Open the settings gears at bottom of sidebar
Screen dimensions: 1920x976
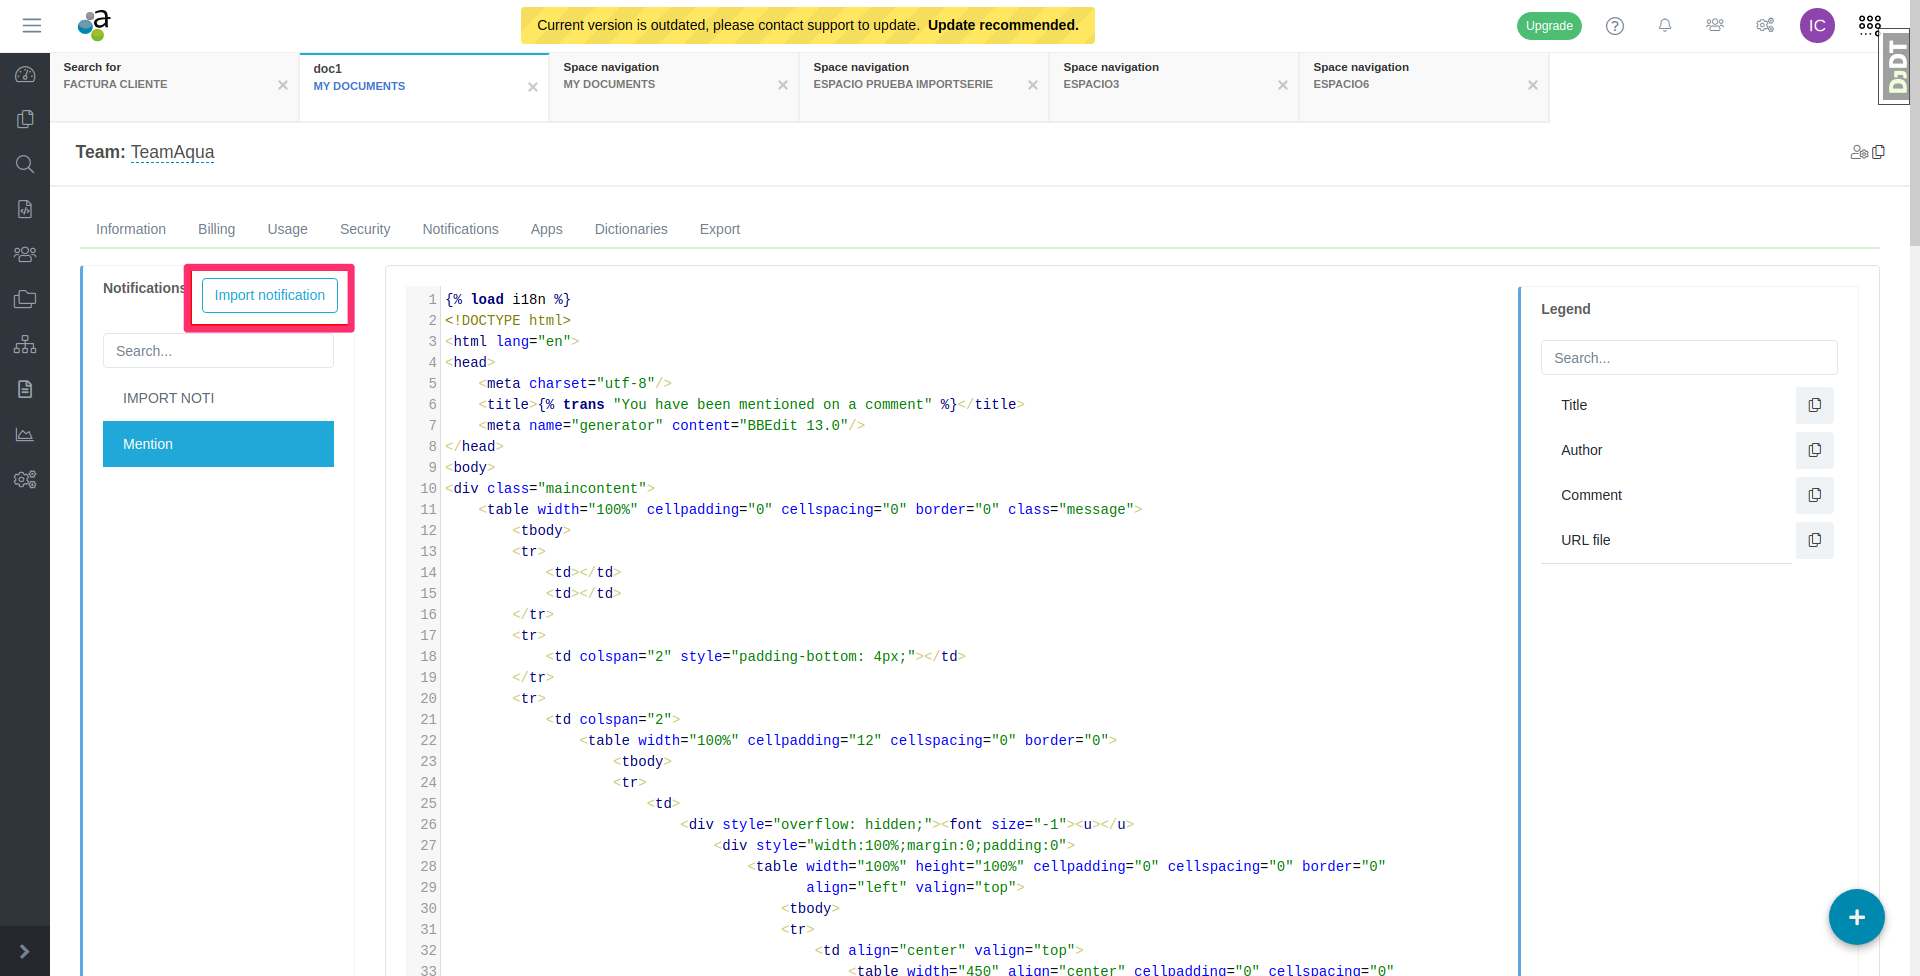[x=25, y=480]
